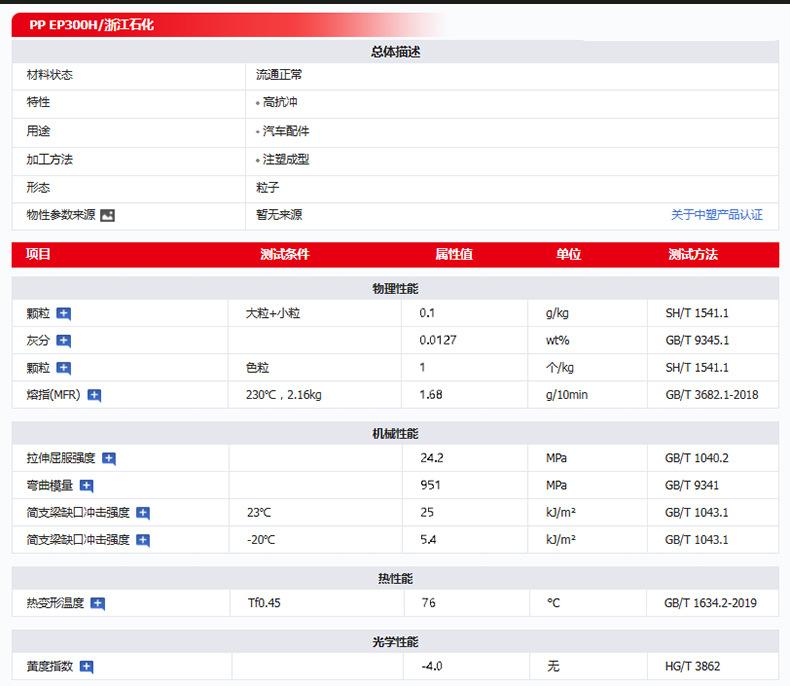
Task: Click the plus icon for 简支梁缺口冲击强度 at -20℃
Action: tap(143, 540)
